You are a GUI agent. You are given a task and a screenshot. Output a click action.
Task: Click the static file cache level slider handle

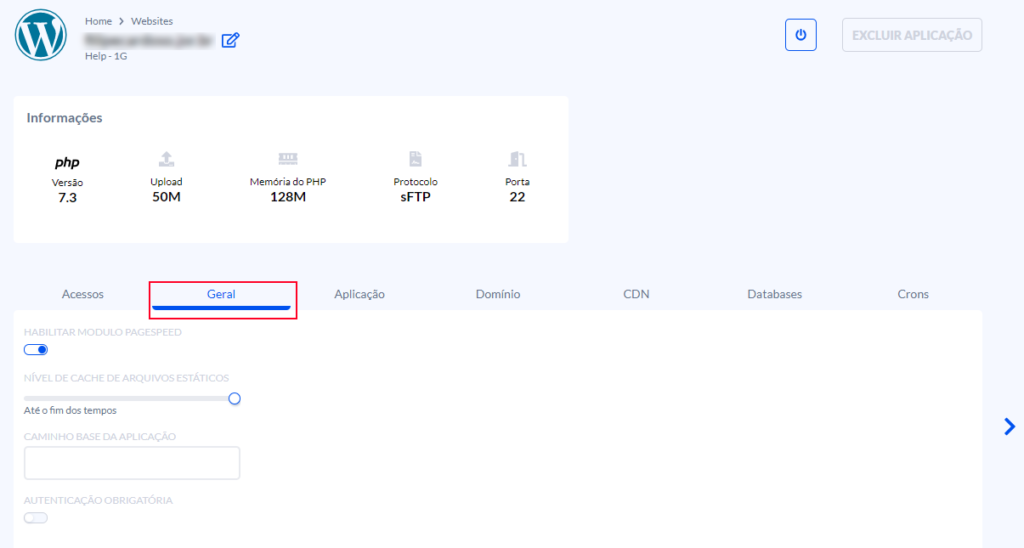point(234,398)
